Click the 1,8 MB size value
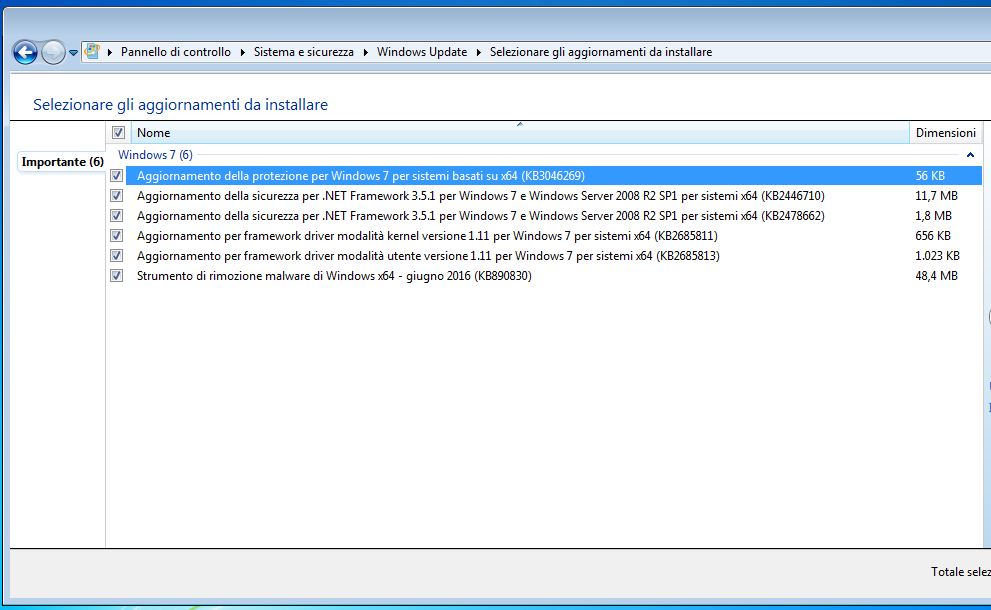 [933, 216]
